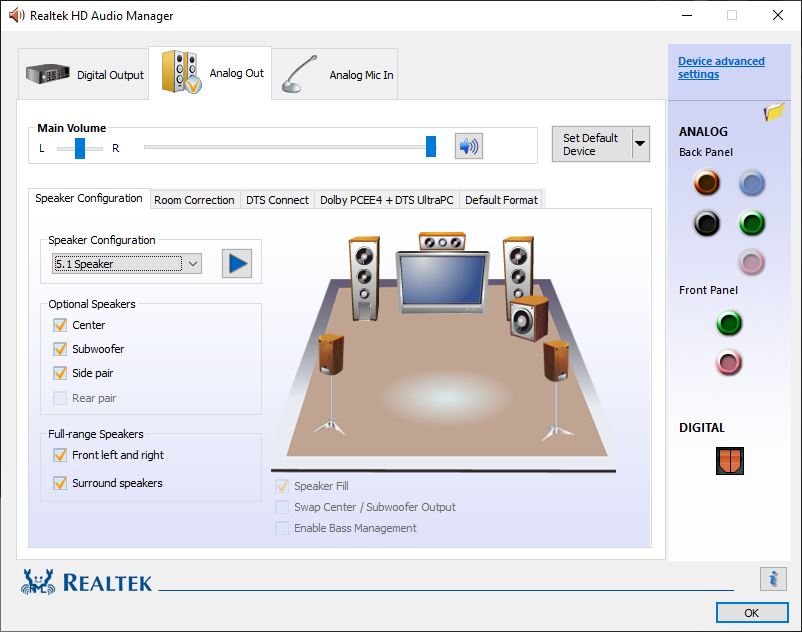This screenshot has width=802, height=632.
Task: Uncheck Surround speakers full-range option
Action: coord(60,483)
